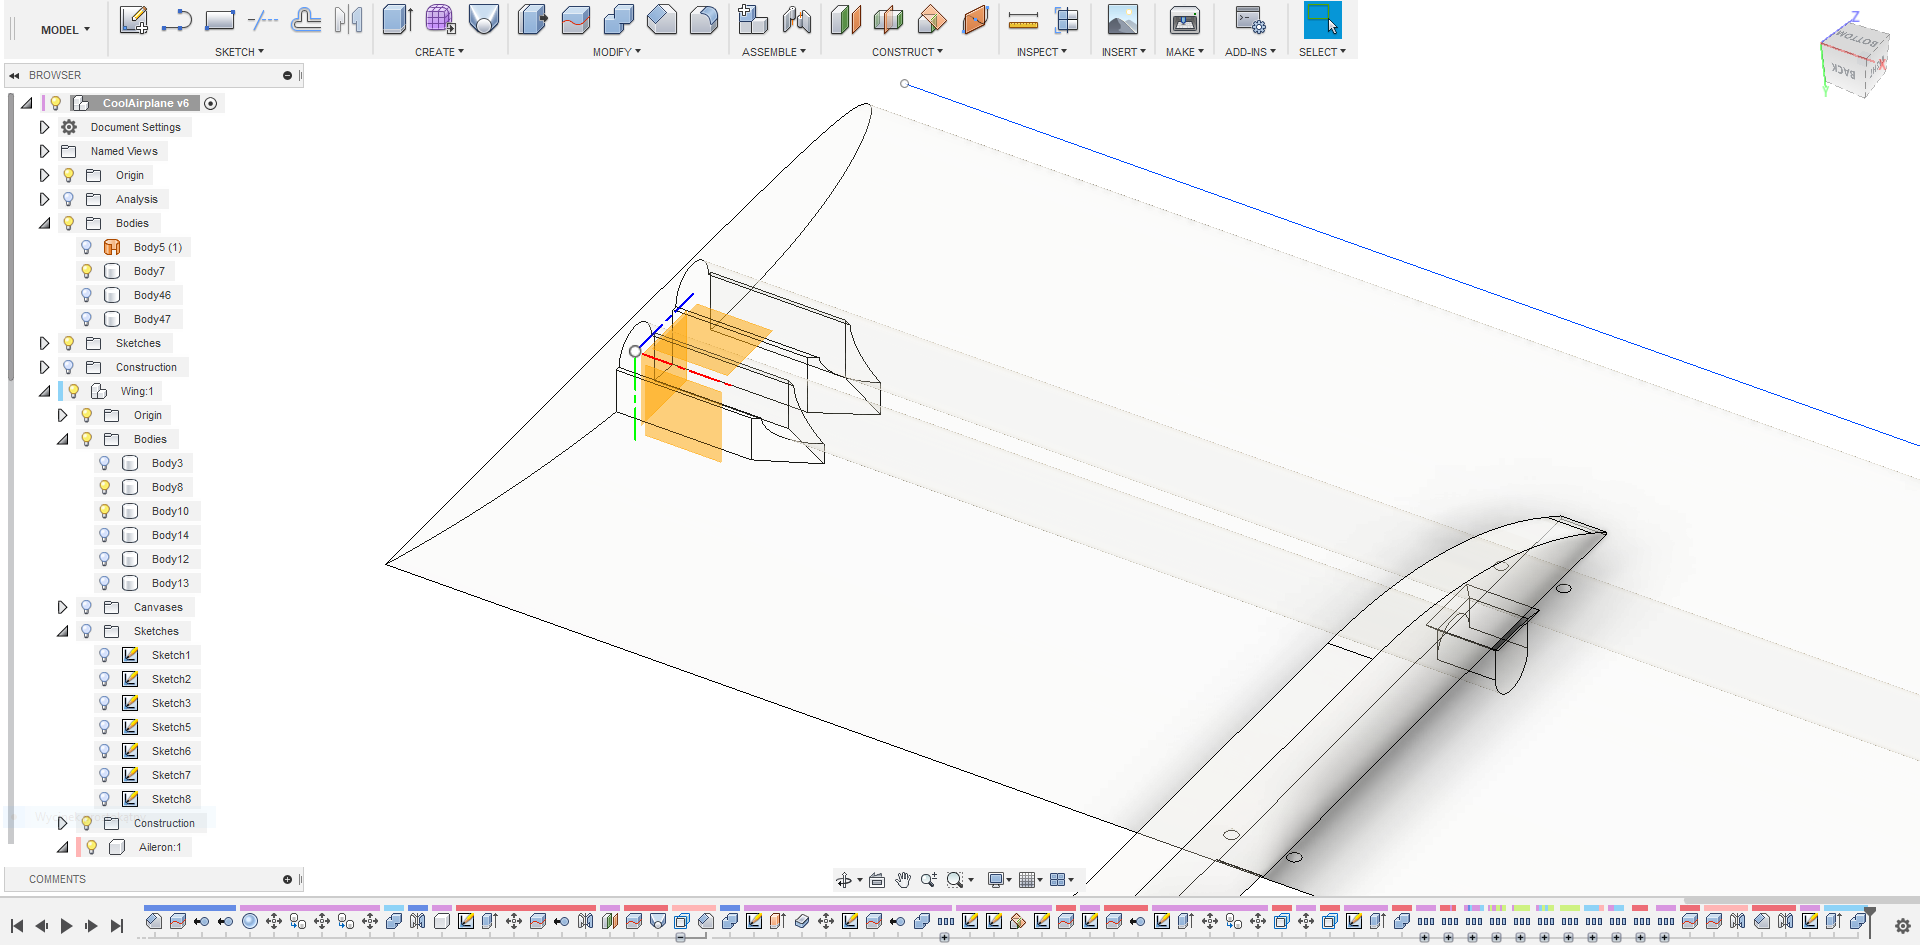The width and height of the screenshot is (1920, 945).
Task: Step timeline back one feature
Action: [41, 926]
